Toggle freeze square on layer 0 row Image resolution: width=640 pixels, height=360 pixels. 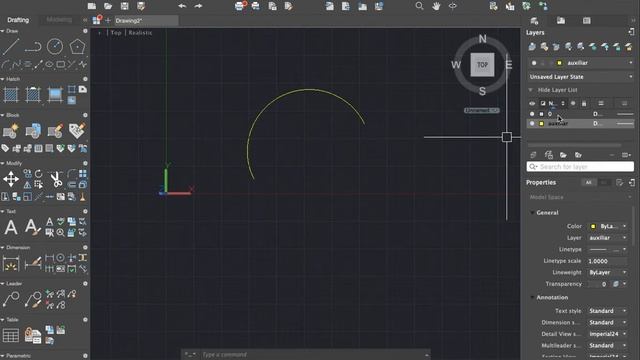(542, 114)
